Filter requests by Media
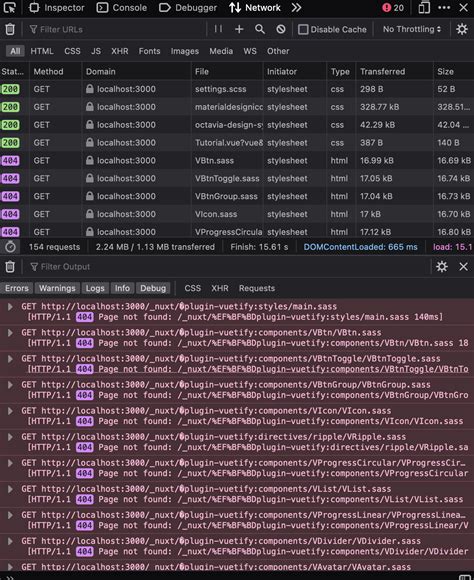 click(221, 51)
